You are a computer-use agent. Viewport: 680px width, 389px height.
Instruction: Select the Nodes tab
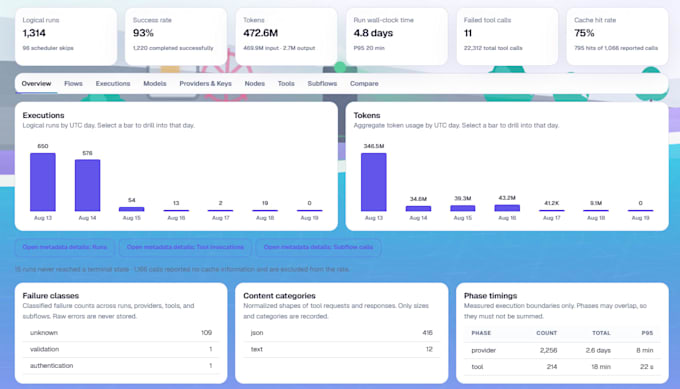tap(255, 83)
